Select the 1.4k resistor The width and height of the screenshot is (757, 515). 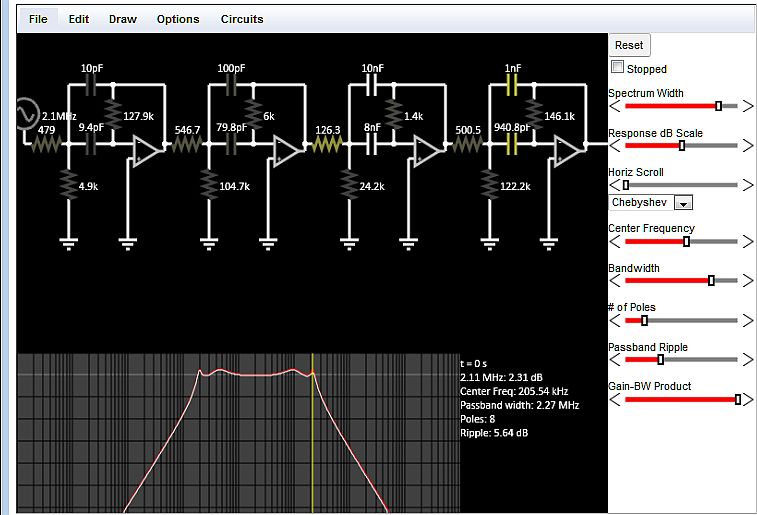tap(393, 115)
